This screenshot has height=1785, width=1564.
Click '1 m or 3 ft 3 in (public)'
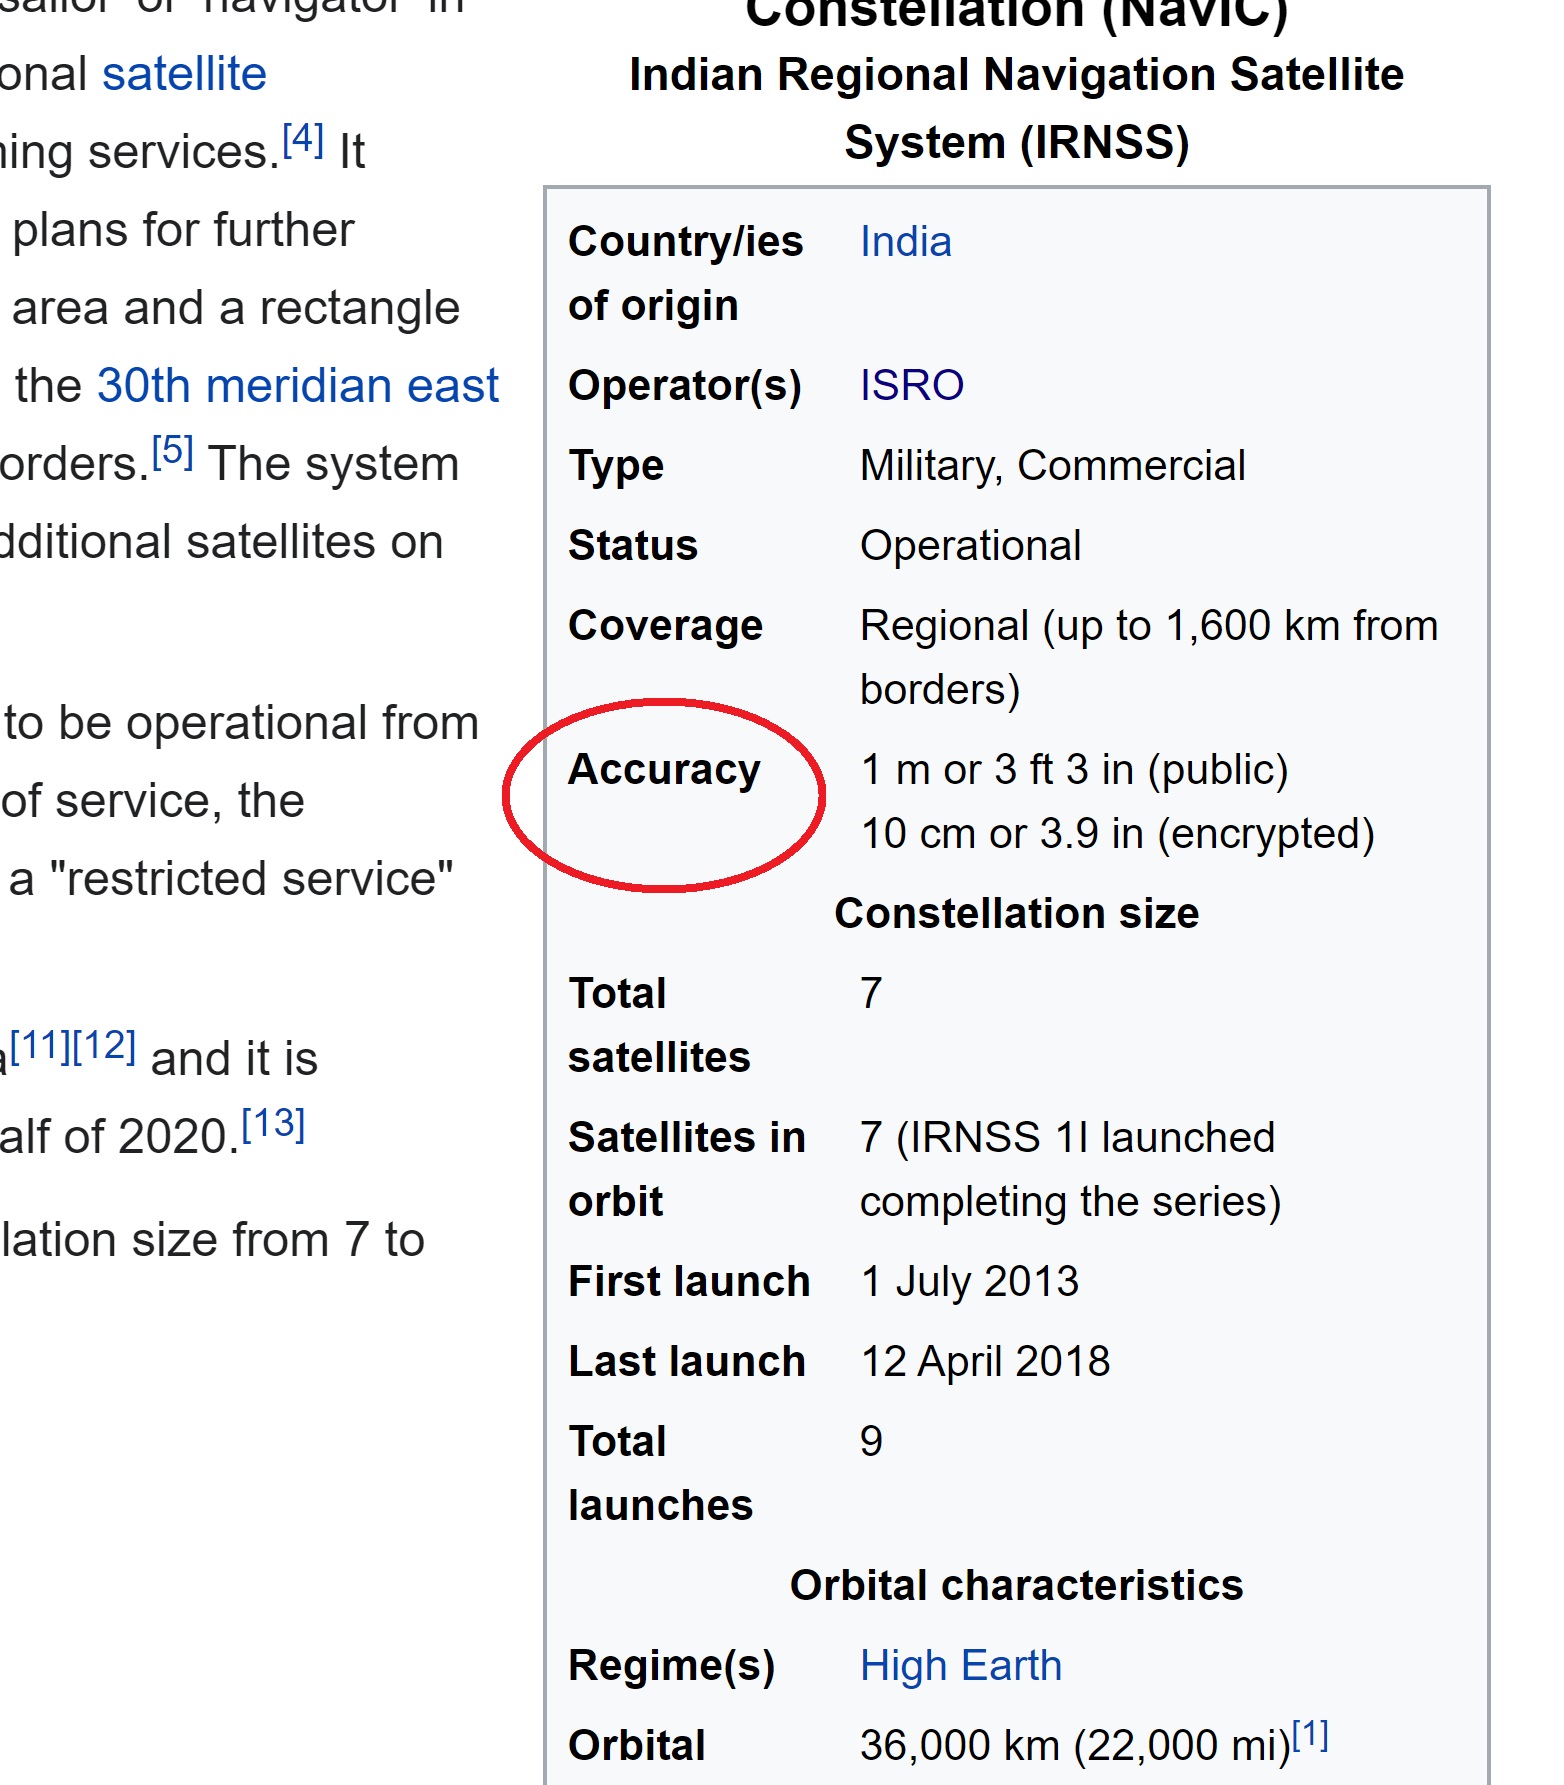pyautogui.click(x=1075, y=770)
